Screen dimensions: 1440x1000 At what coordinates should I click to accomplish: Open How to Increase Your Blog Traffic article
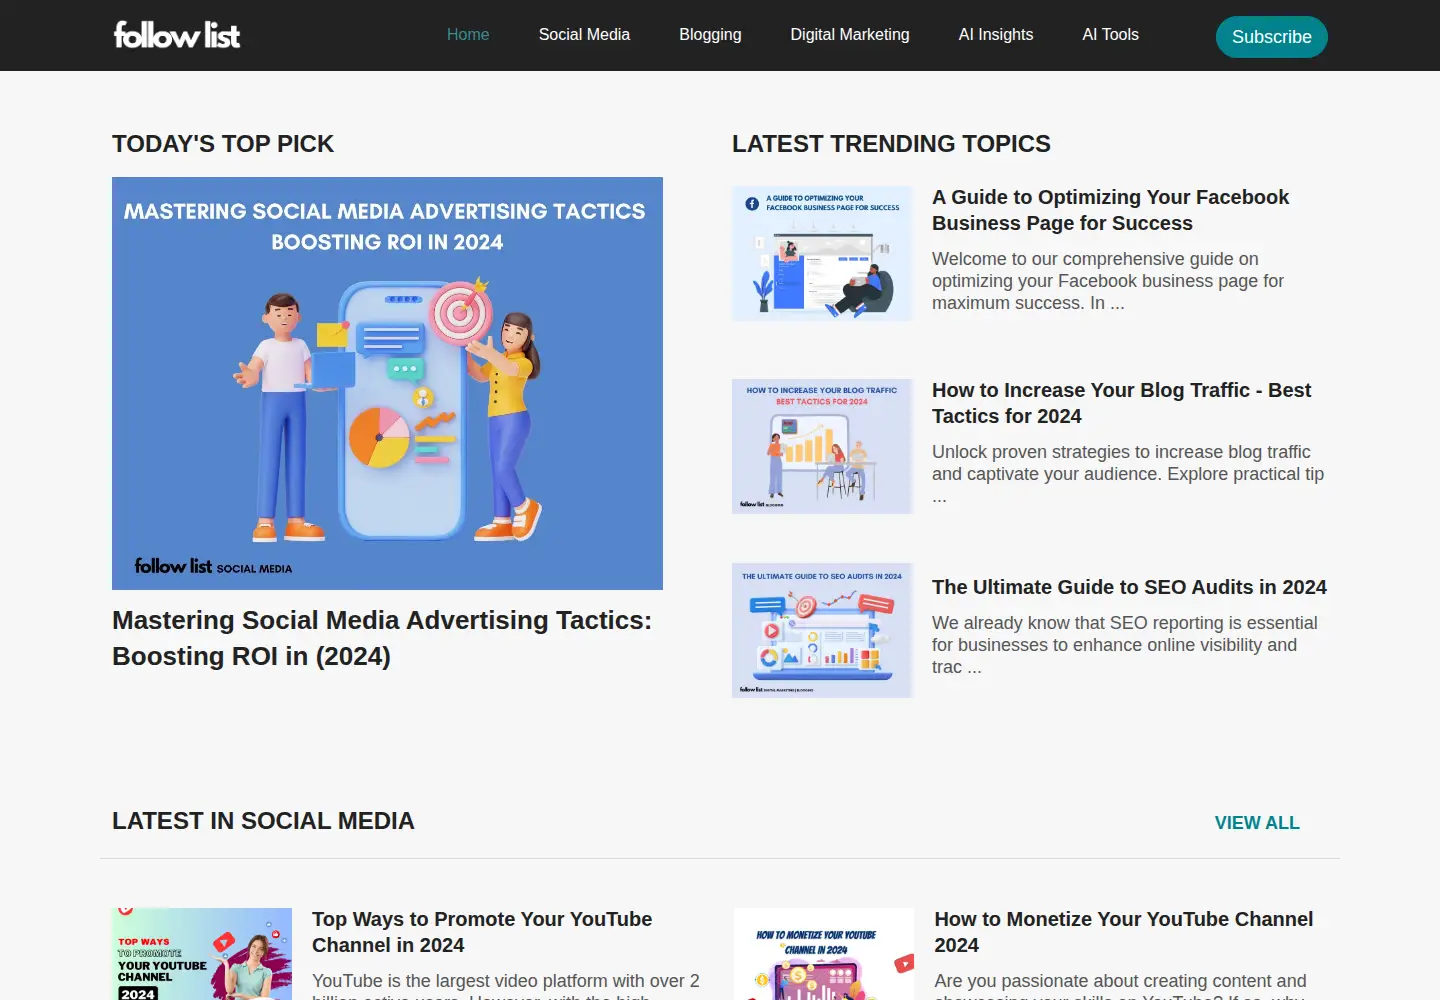click(x=1121, y=403)
